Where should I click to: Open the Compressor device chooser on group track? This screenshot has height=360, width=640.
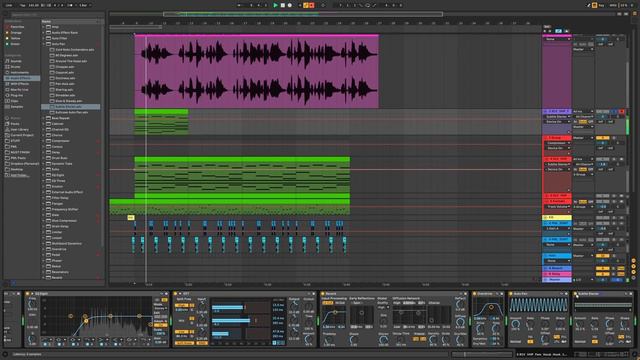point(558,143)
